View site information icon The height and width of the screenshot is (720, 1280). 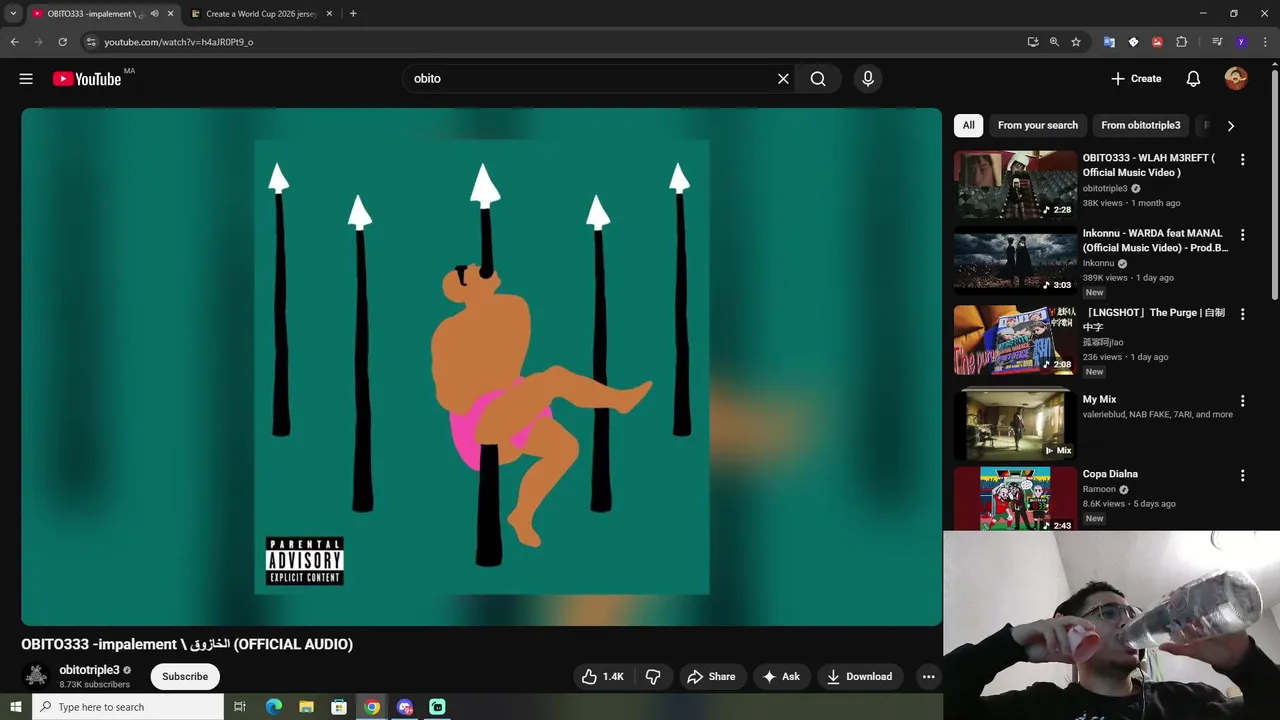click(x=91, y=42)
